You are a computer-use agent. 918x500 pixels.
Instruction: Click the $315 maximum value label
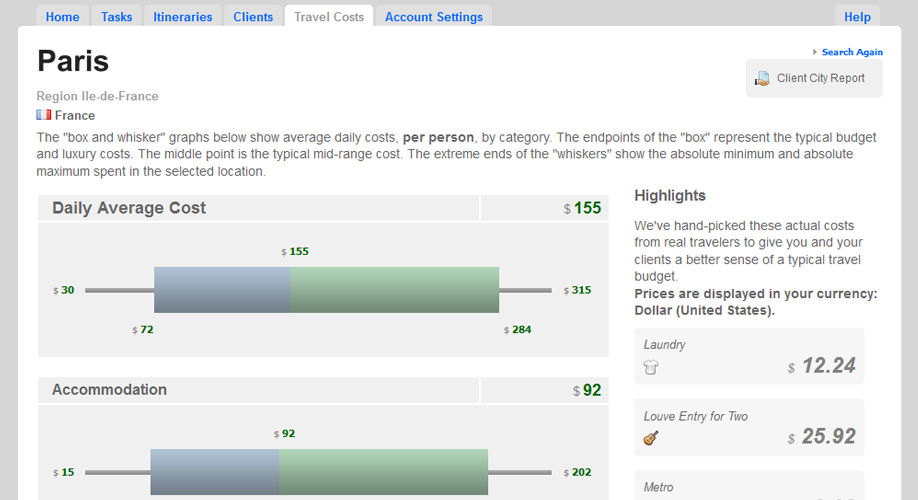point(577,290)
